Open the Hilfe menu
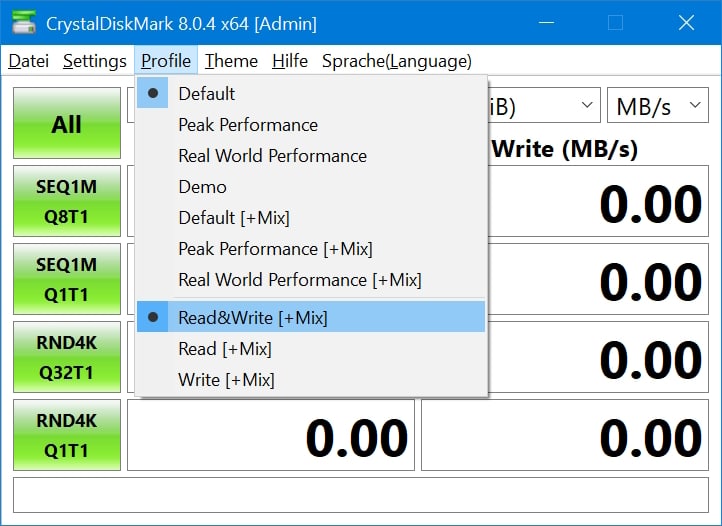 point(290,61)
